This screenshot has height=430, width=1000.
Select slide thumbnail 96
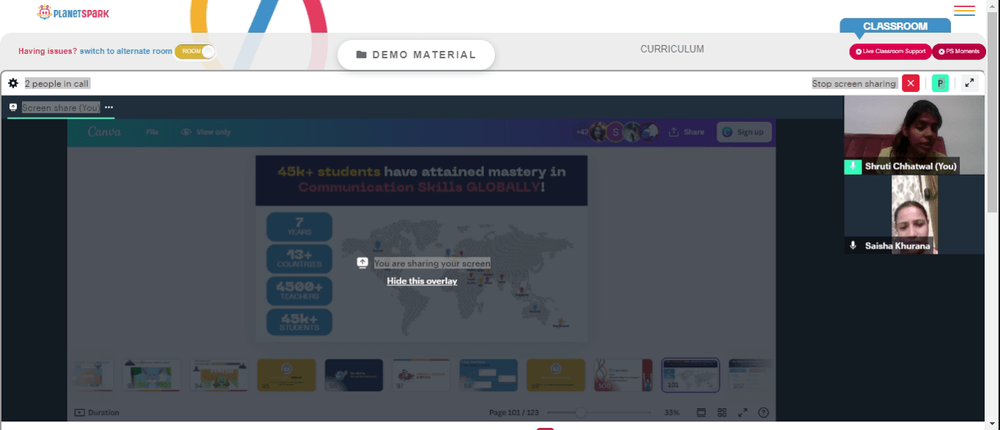(354, 375)
